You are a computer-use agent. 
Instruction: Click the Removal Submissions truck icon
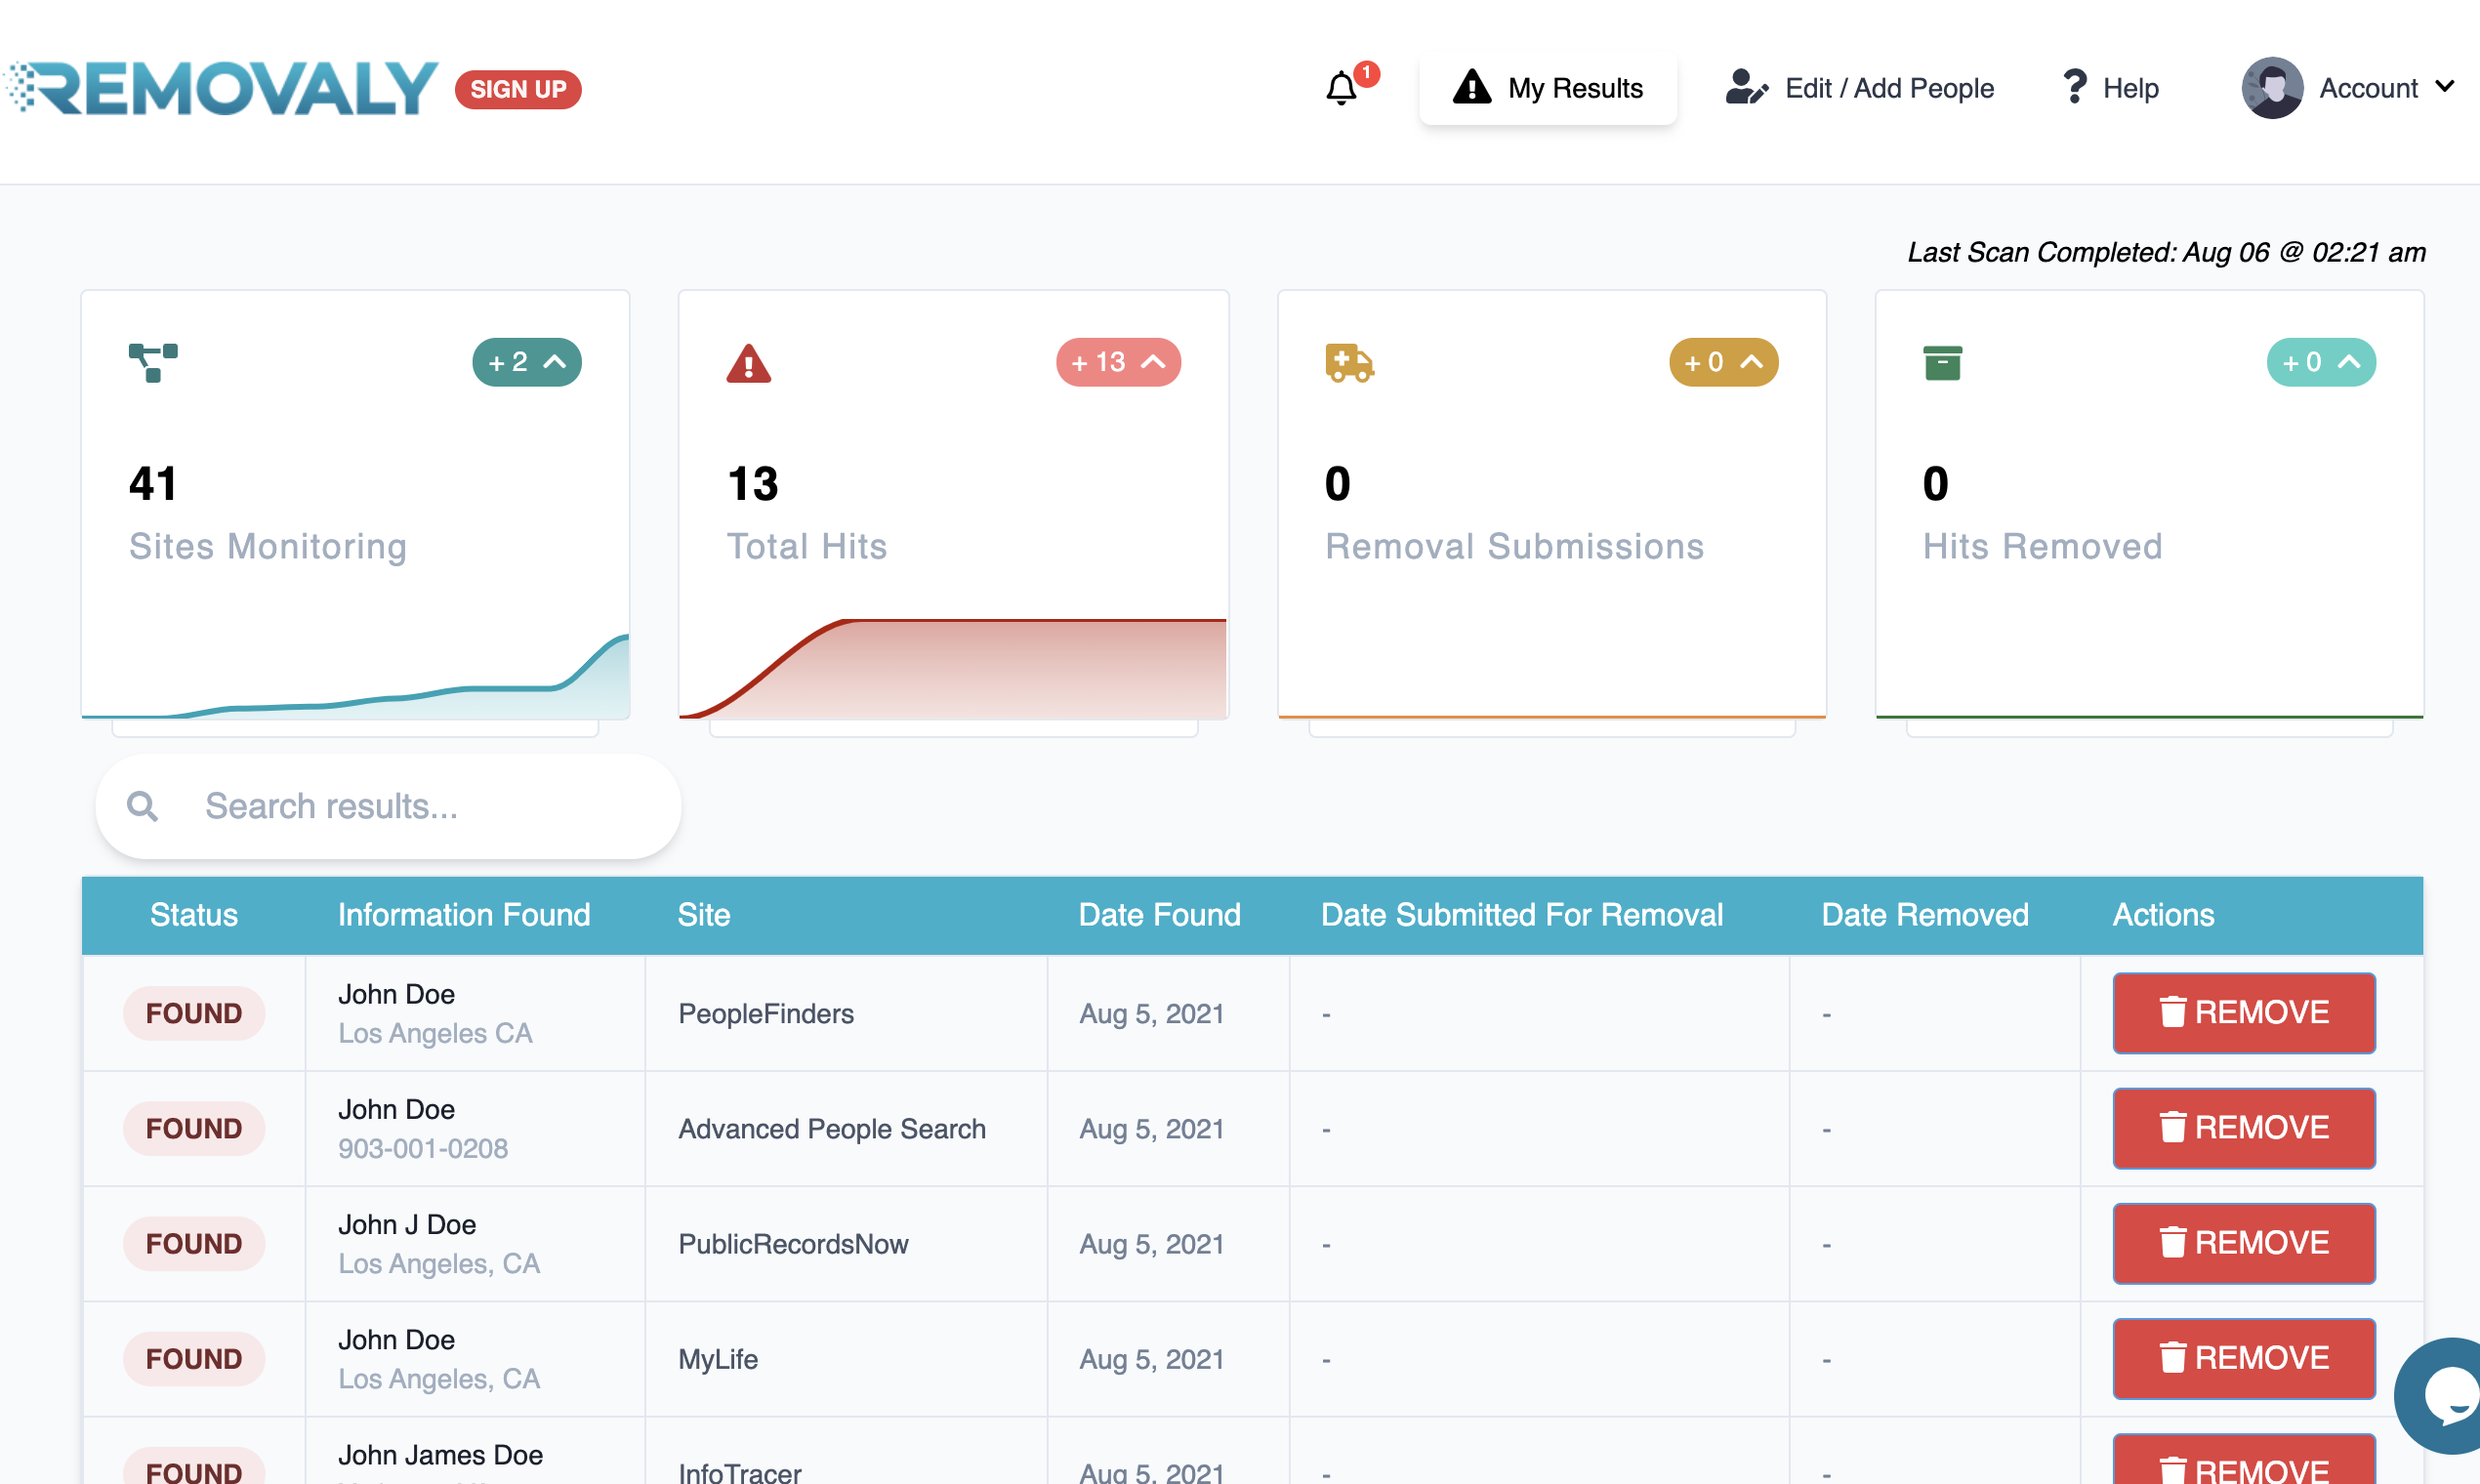tap(1349, 363)
